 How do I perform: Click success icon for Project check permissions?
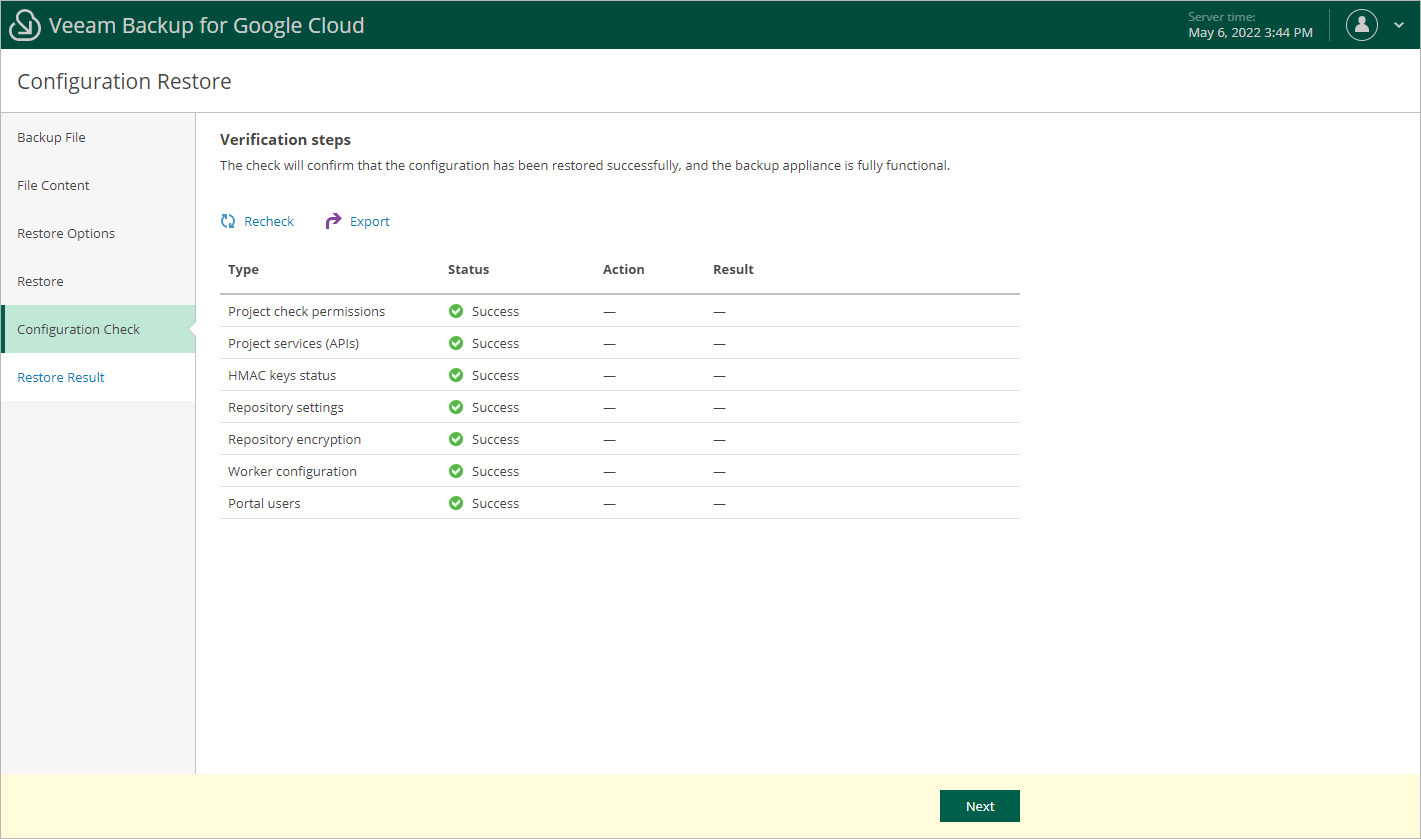456,311
